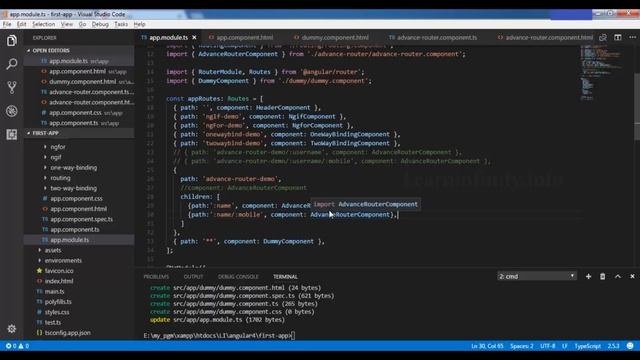Open the terminal selector dropdown 2: cmd
The width and height of the screenshot is (640, 360).
[x=536, y=276]
